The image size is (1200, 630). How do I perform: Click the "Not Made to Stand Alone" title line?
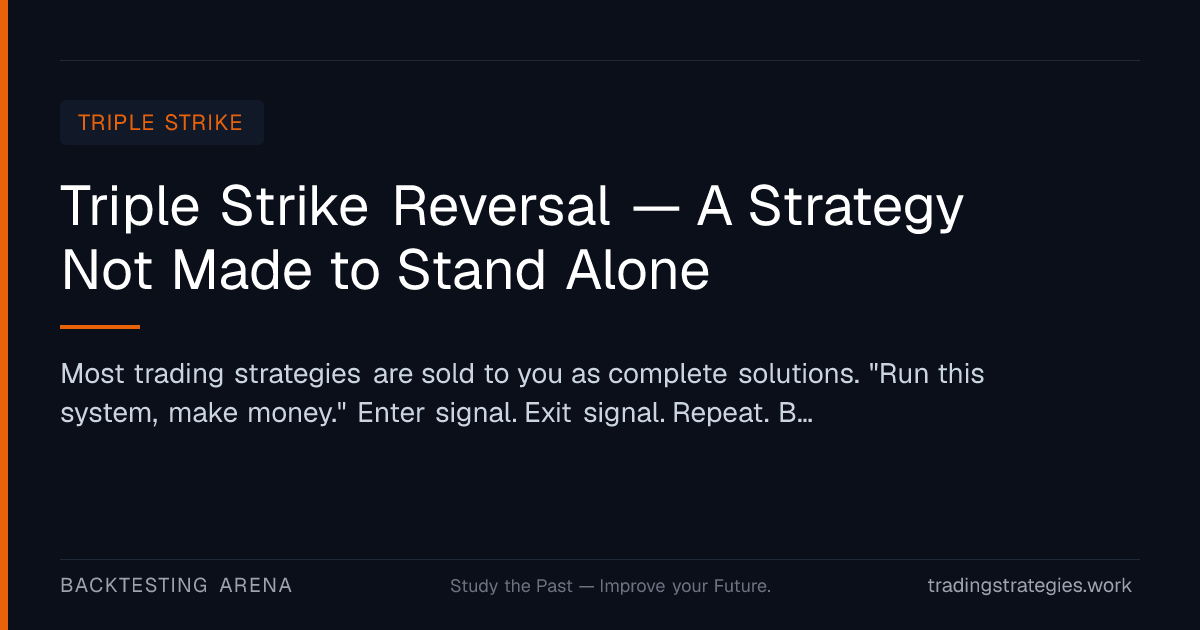(x=385, y=271)
